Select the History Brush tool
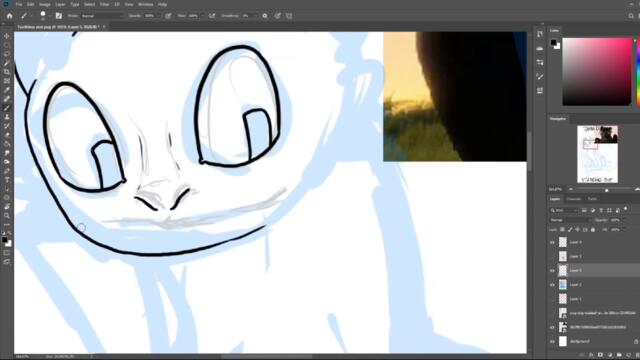 pyautogui.click(x=7, y=126)
